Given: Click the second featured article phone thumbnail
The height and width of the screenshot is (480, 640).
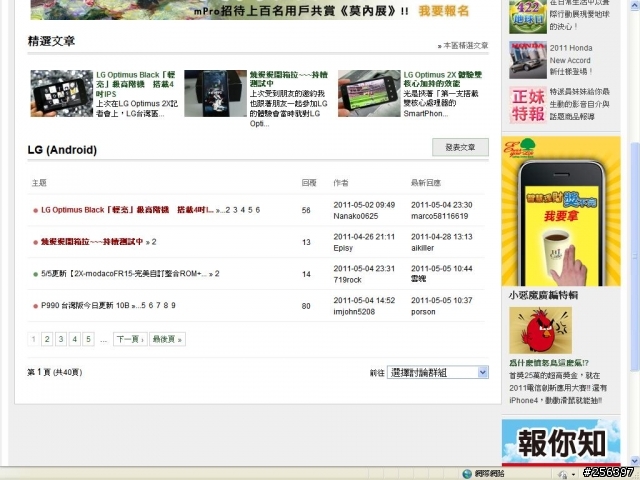Looking at the screenshot, I should (x=216, y=93).
